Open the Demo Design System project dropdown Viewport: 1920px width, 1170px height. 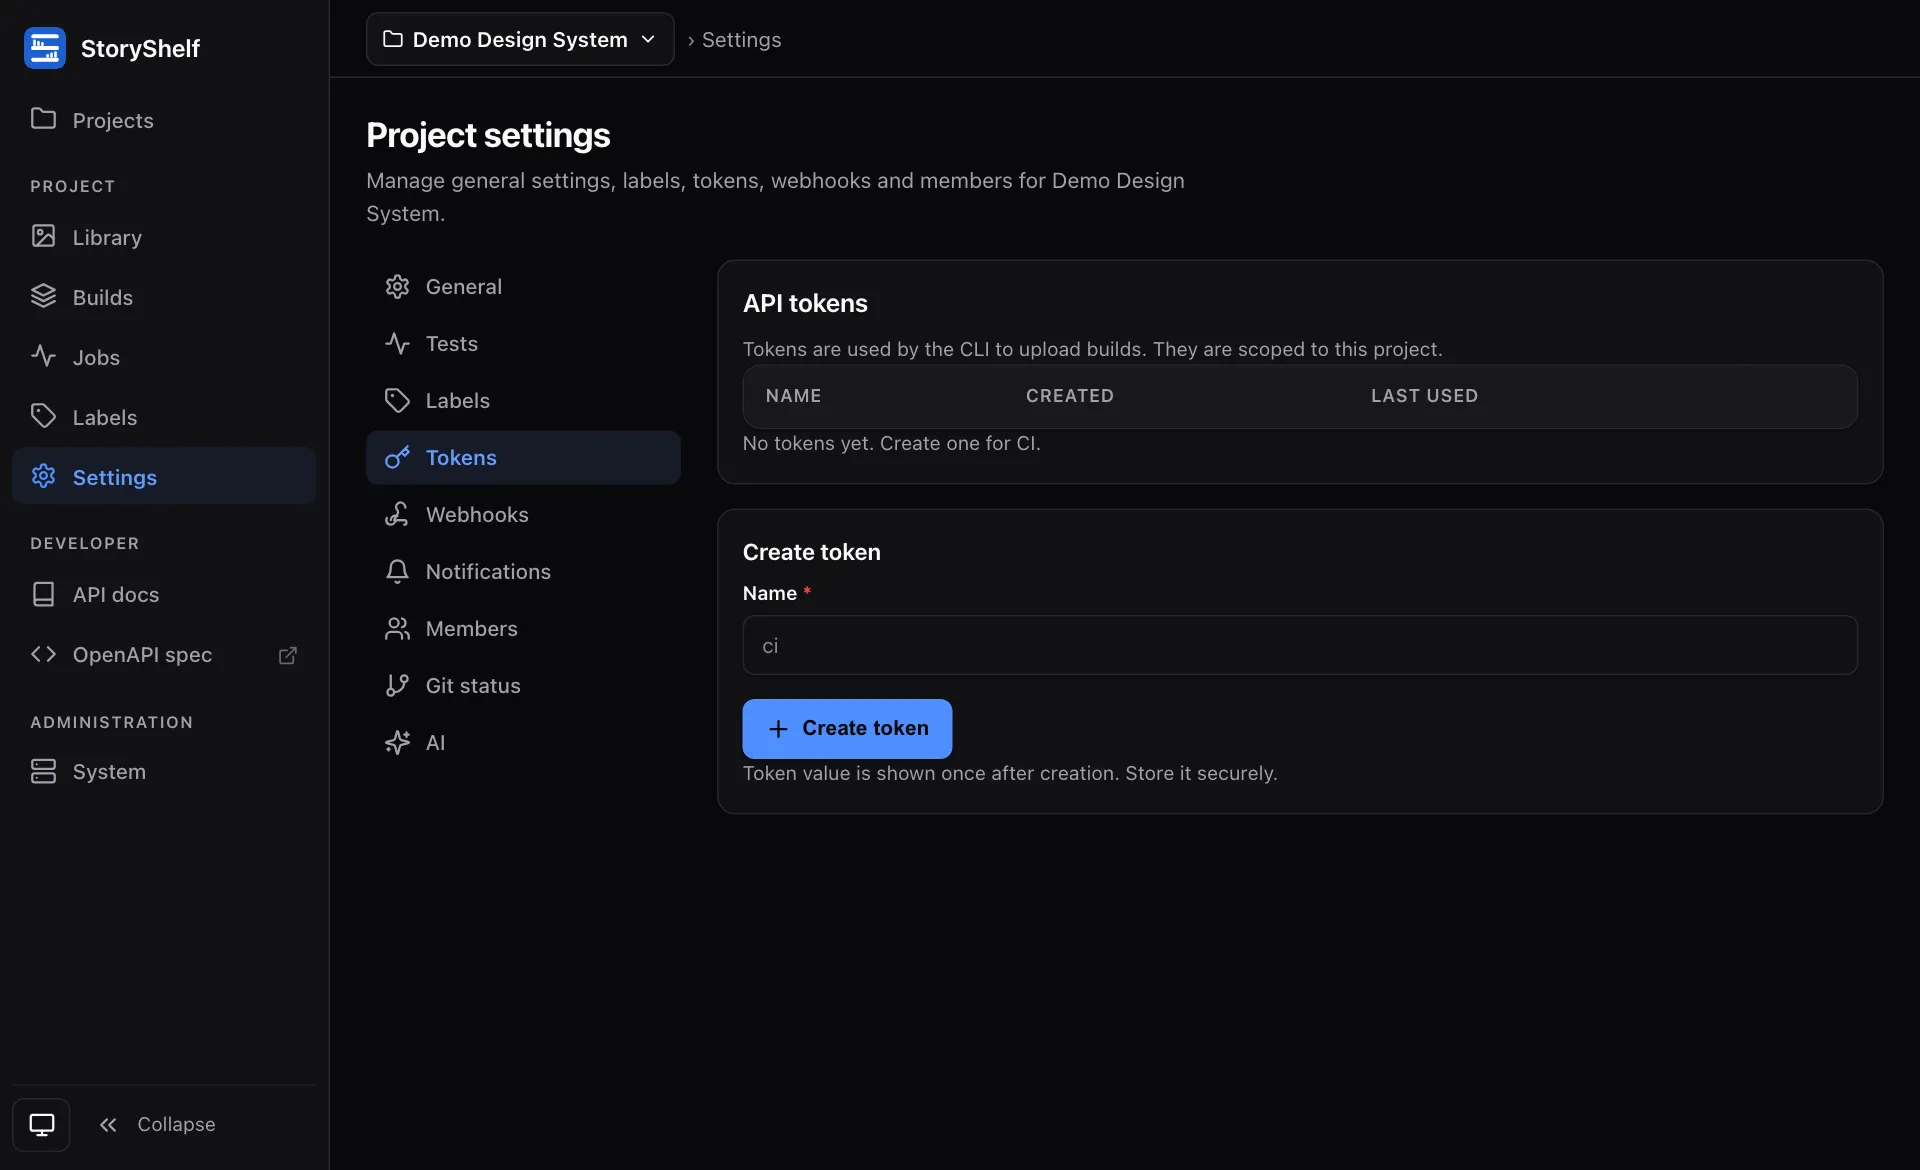point(520,39)
